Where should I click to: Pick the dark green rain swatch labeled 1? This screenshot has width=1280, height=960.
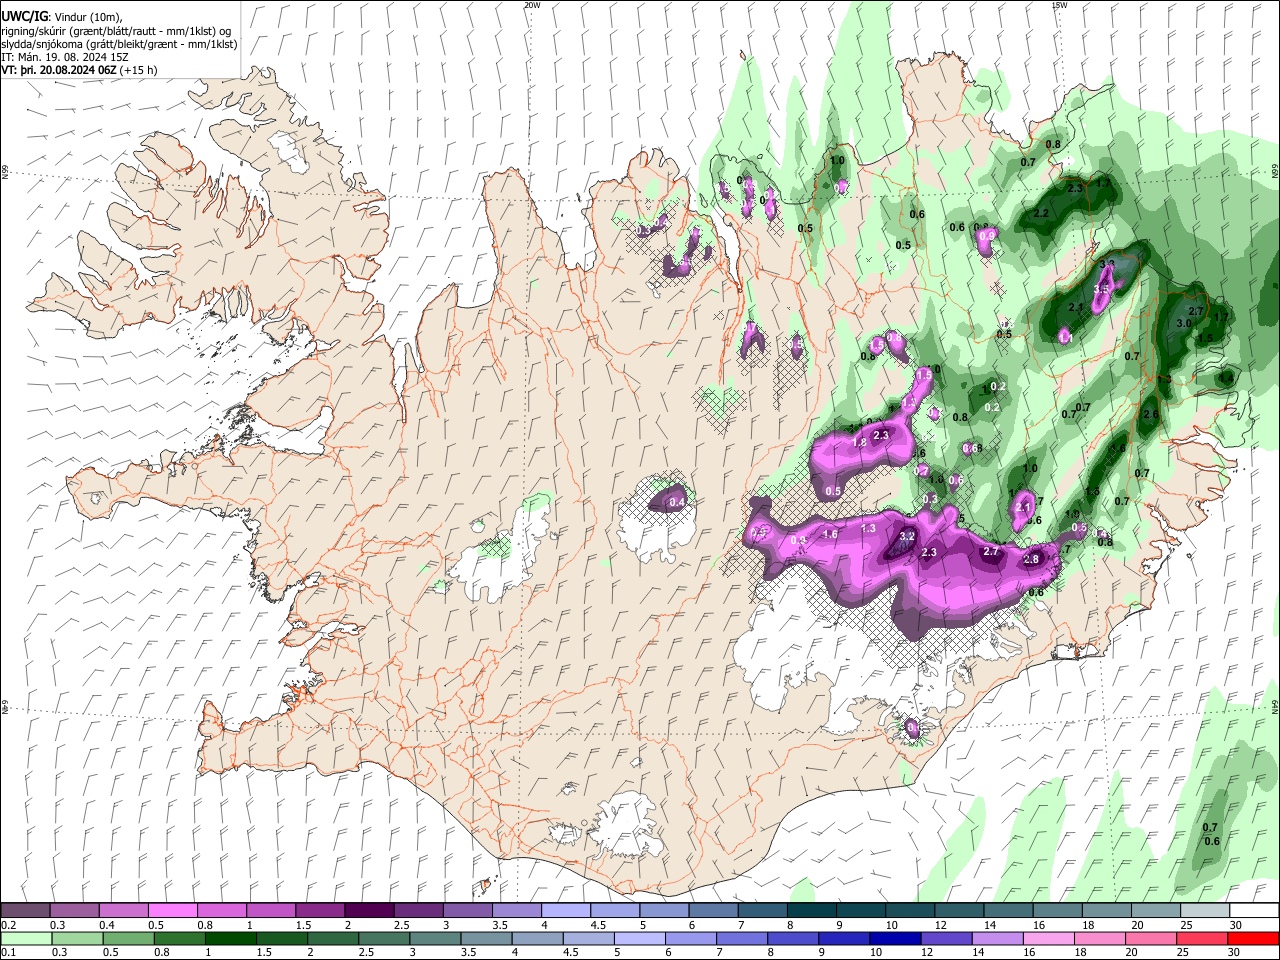tap(231, 938)
